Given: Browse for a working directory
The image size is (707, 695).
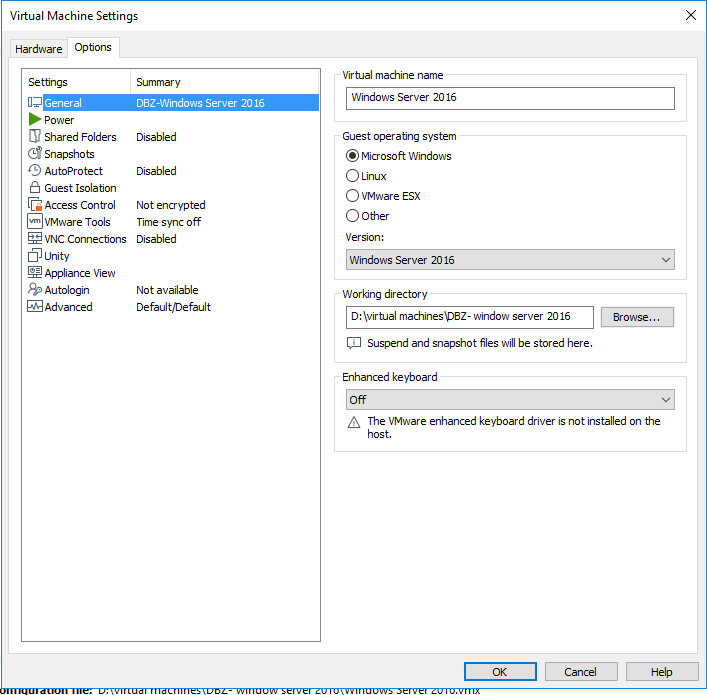Looking at the screenshot, I should tap(637, 317).
